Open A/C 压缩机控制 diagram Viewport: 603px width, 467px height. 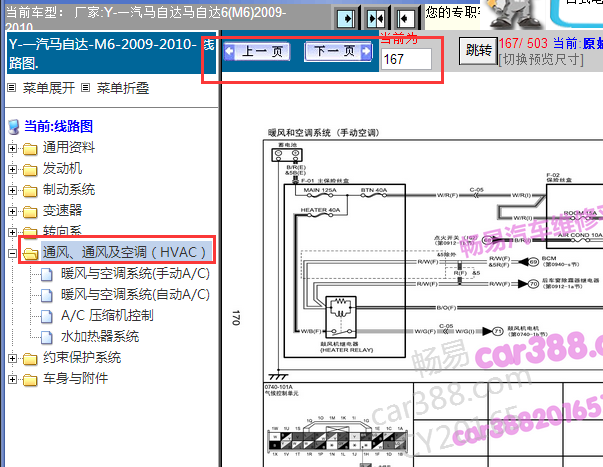click(x=107, y=315)
